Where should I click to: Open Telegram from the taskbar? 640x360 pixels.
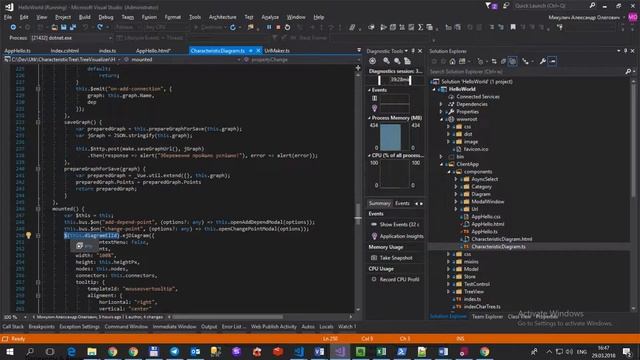pyautogui.click(x=174, y=351)
